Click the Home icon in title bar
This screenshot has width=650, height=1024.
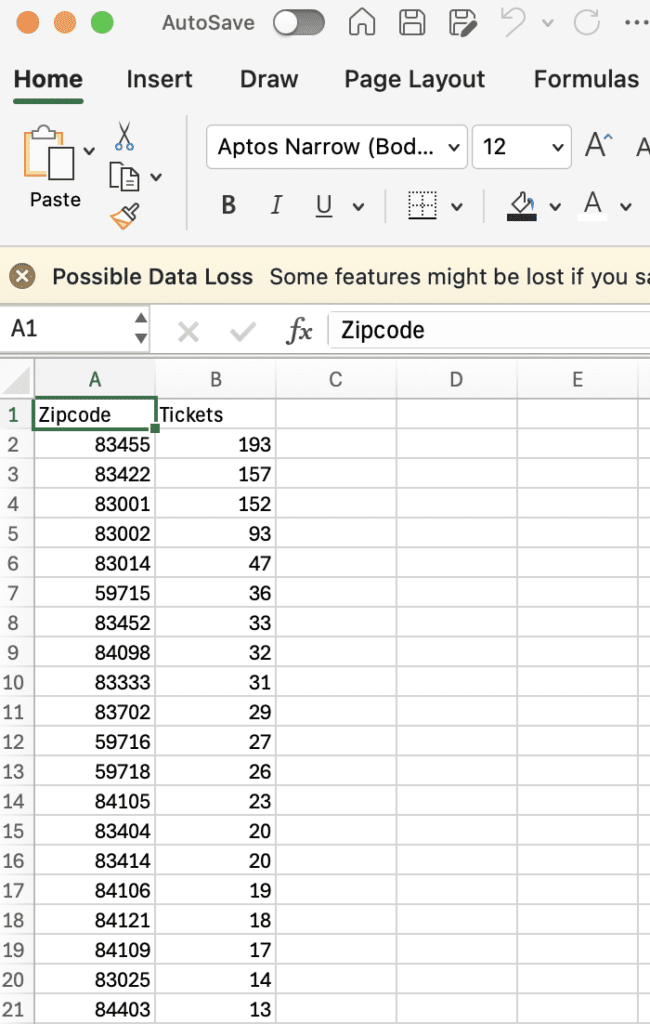point(361,22)
